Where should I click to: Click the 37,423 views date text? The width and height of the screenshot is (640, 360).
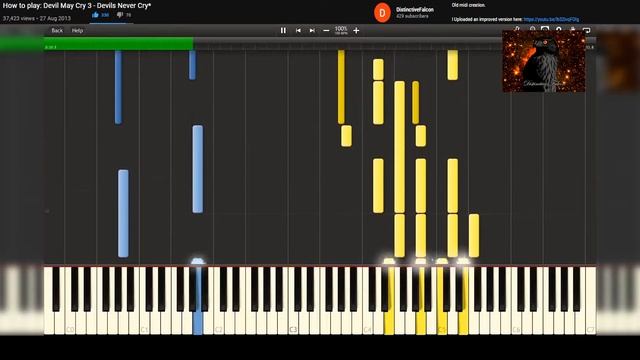point(37,18)
